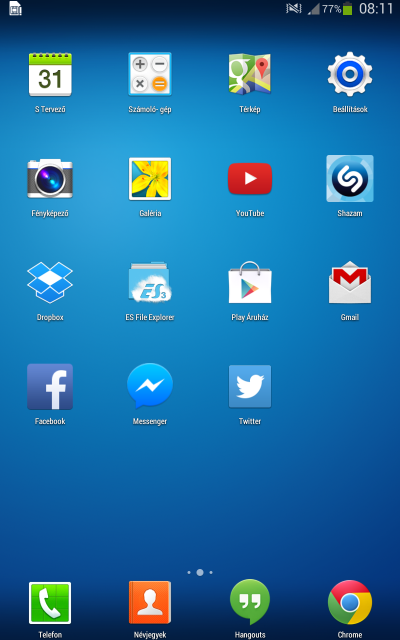Open the Shazam app
The image size is (400, 640).
[x=350, y=178]
